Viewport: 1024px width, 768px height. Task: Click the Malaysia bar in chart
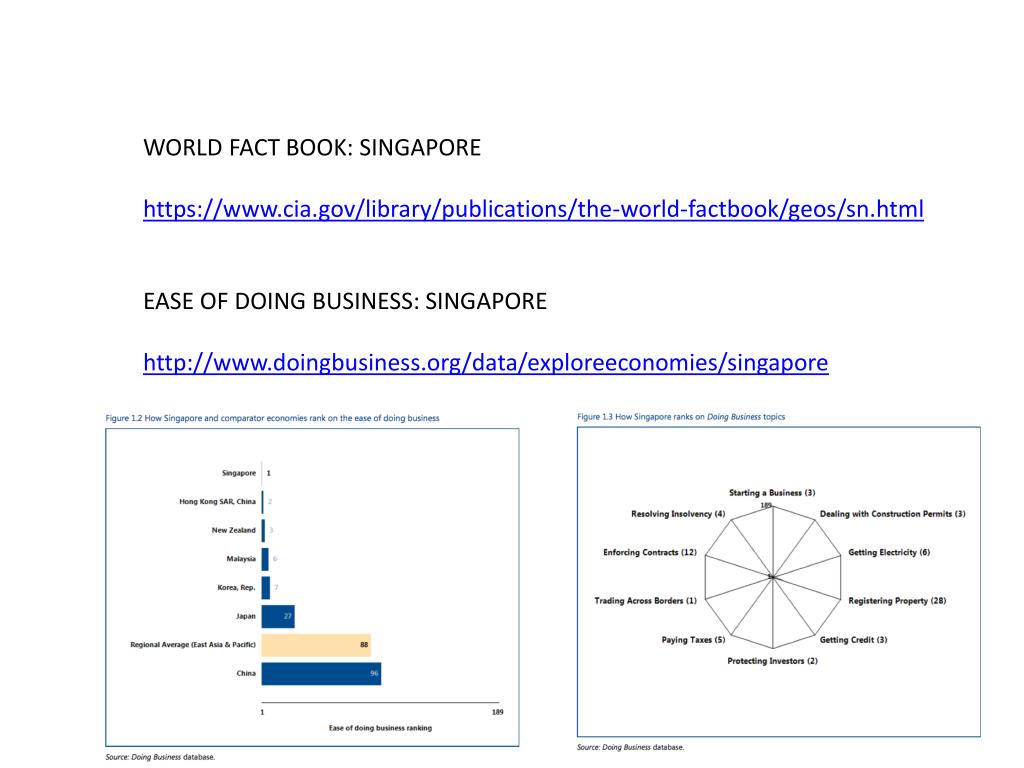pos(264,559)
